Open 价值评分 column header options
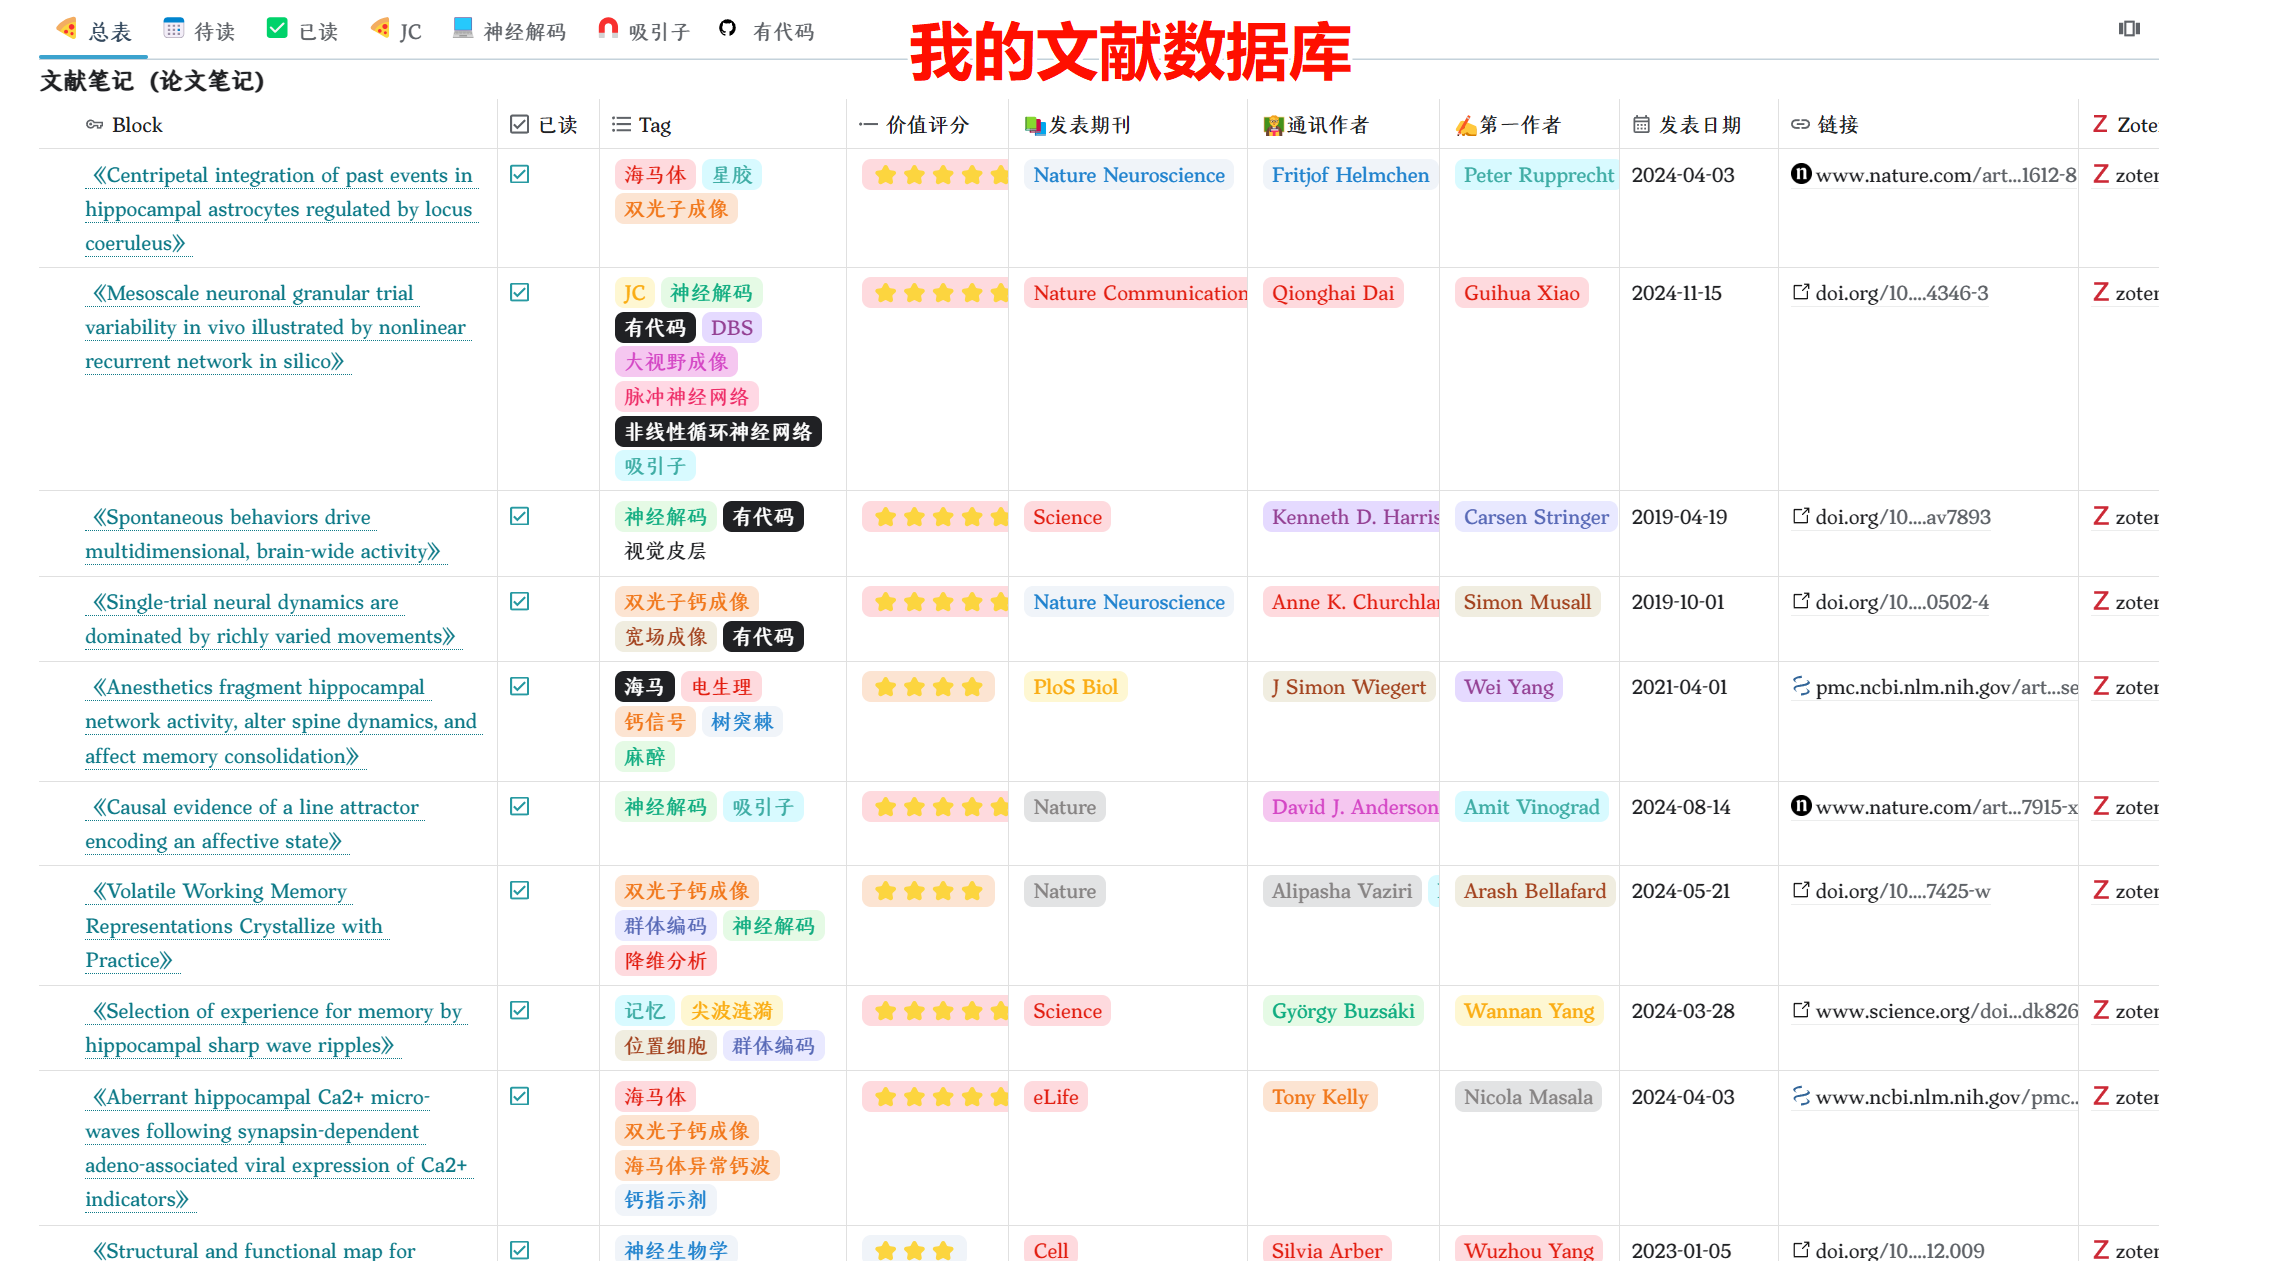 (926, 125)
